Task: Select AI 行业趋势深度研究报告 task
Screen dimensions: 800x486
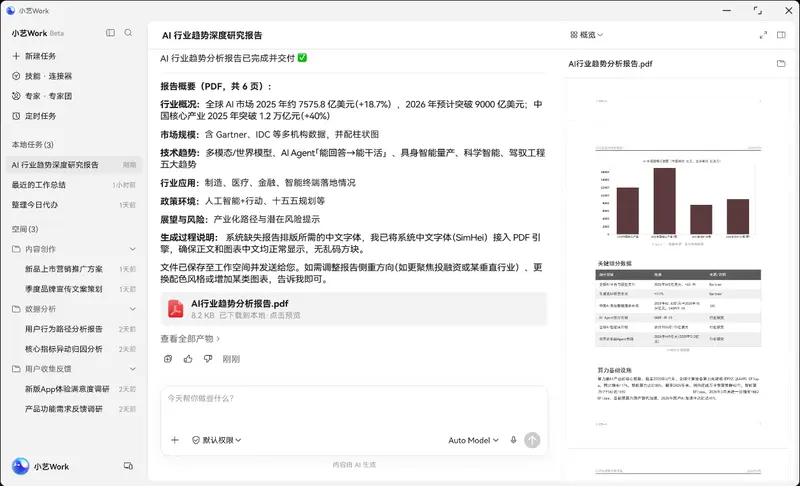Action: (x=74, y=165)
